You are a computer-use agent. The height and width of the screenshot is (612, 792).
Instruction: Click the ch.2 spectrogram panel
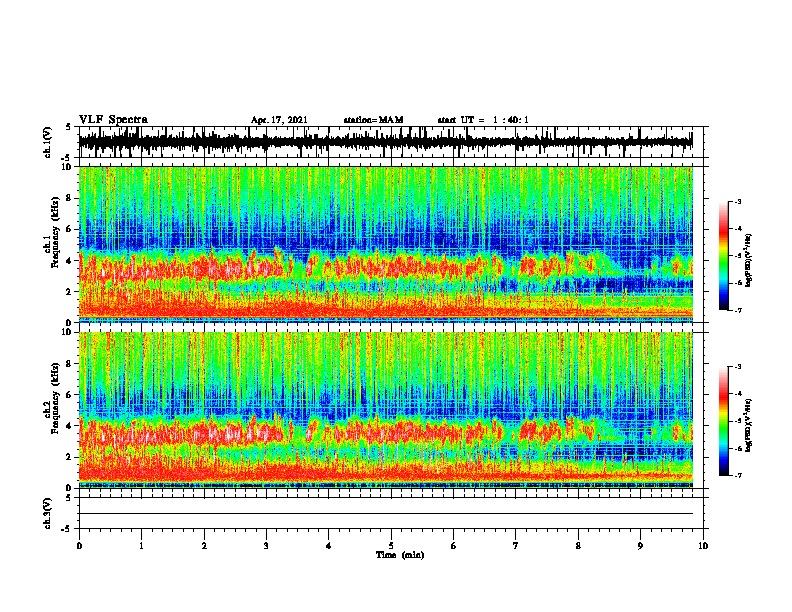[385, 410]
